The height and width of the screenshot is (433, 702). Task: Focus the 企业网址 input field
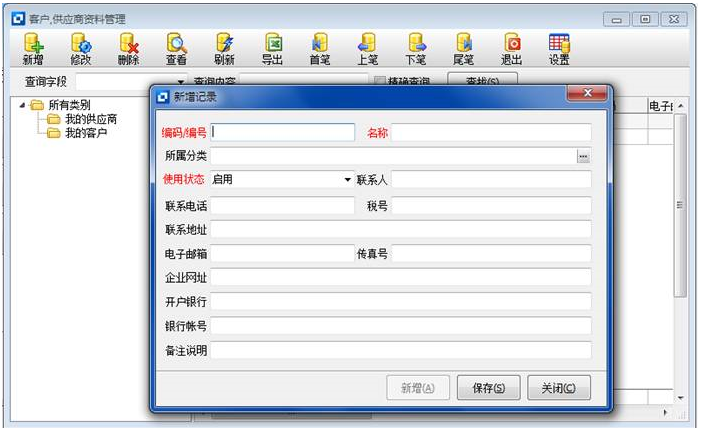[x=401, y=278]
